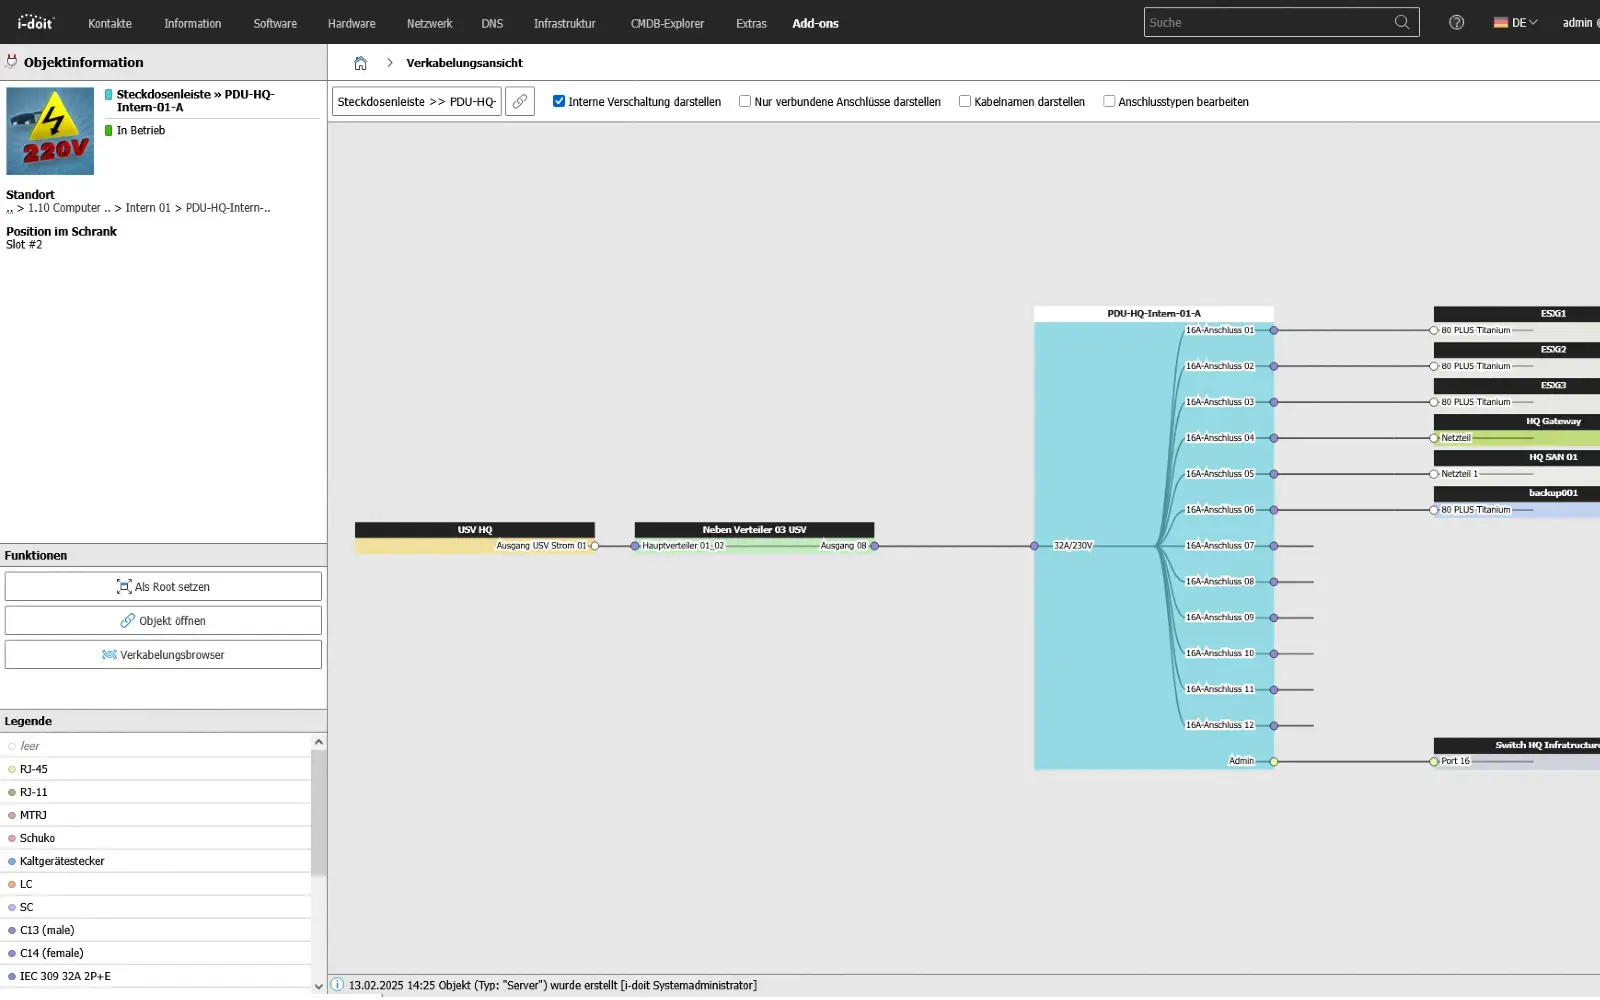Enable Anschlusstypen bearbeiten checkbox

point(1109,101)
